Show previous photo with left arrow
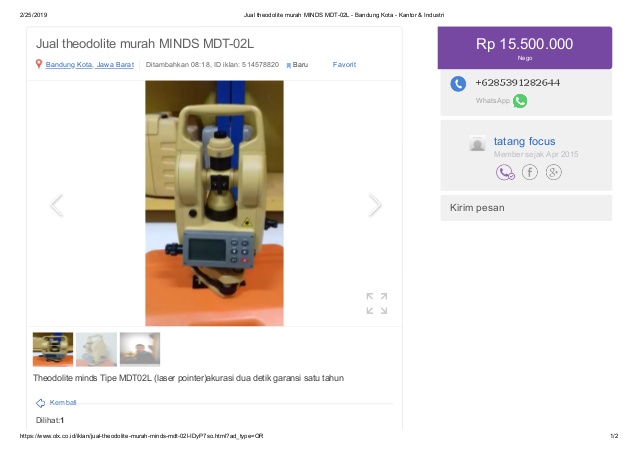 tap(56, 205)
